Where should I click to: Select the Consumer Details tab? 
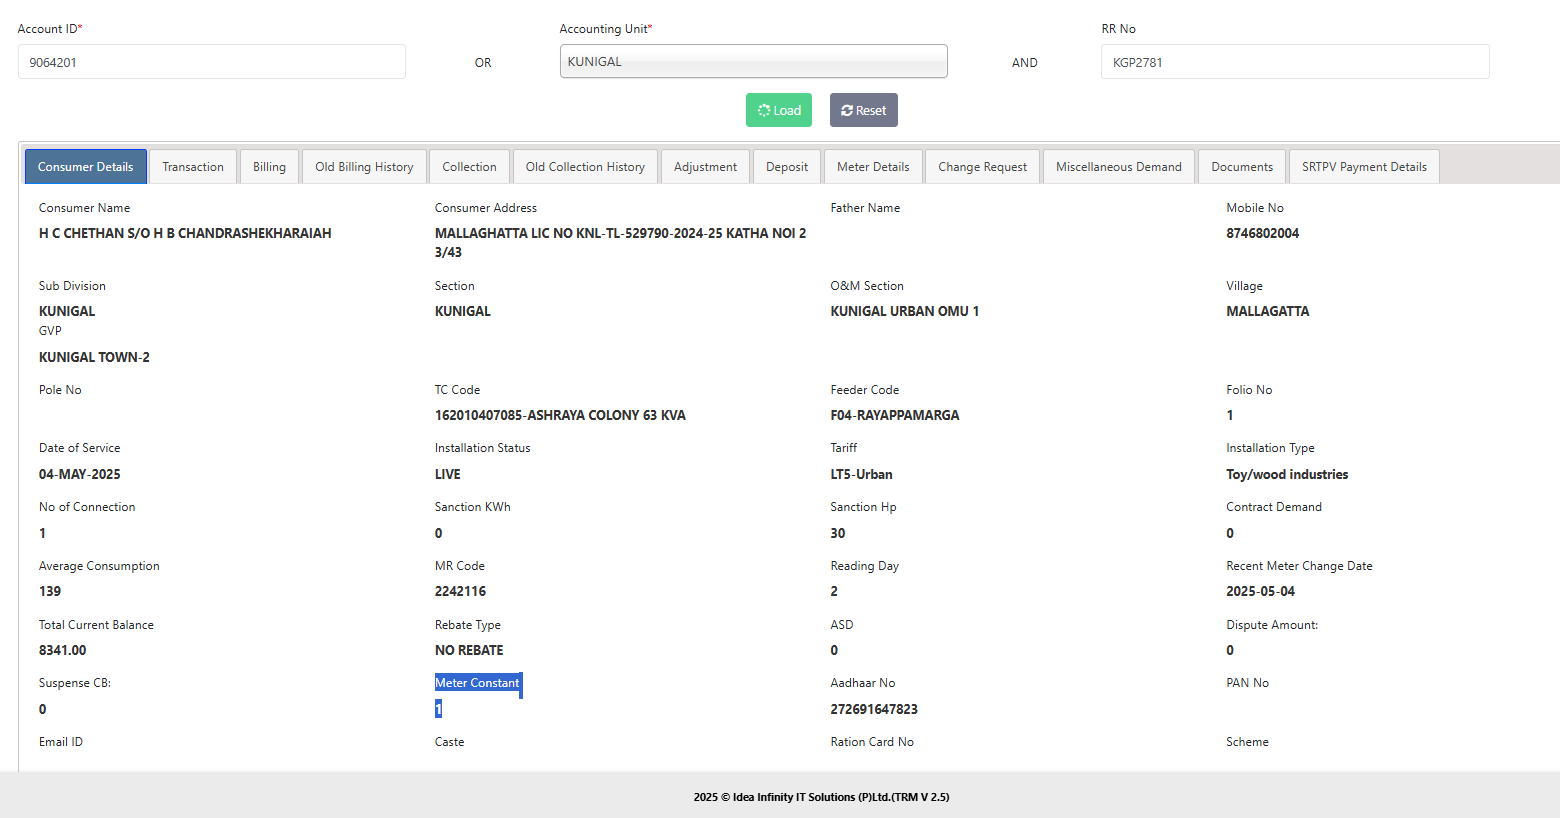tap(86, 167)
